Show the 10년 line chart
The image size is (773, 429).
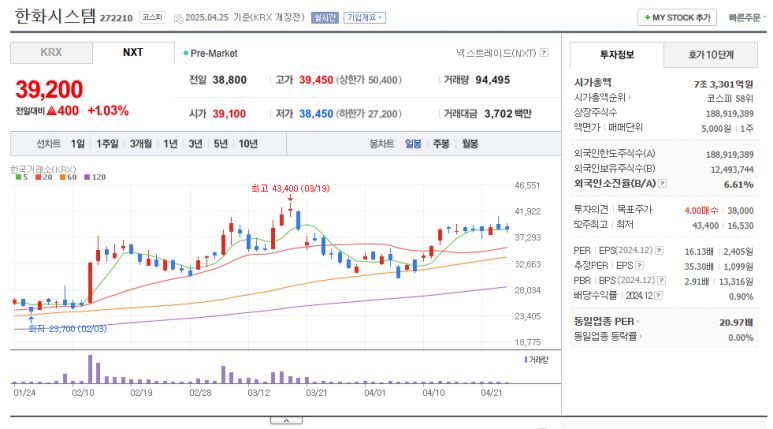click(248, 143)
